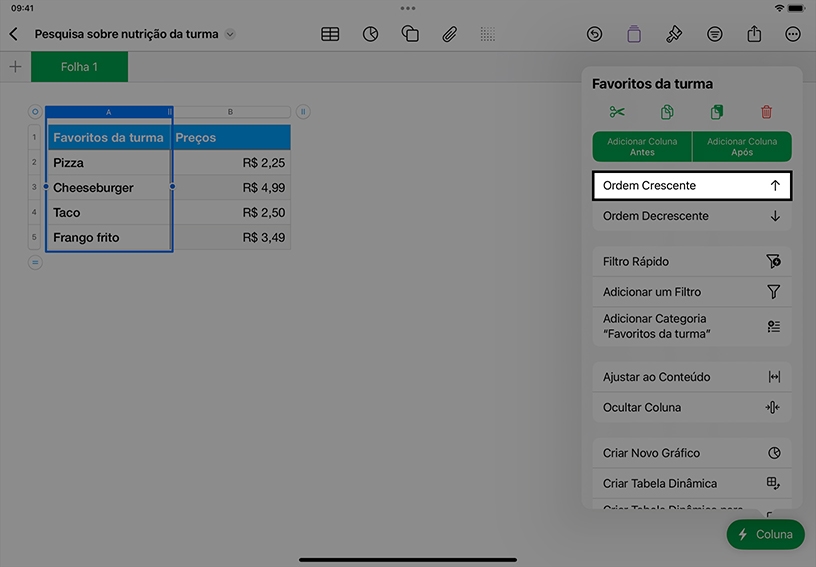
Task: Choose Filtro Rápido menu item
Action: pos(692,262)
